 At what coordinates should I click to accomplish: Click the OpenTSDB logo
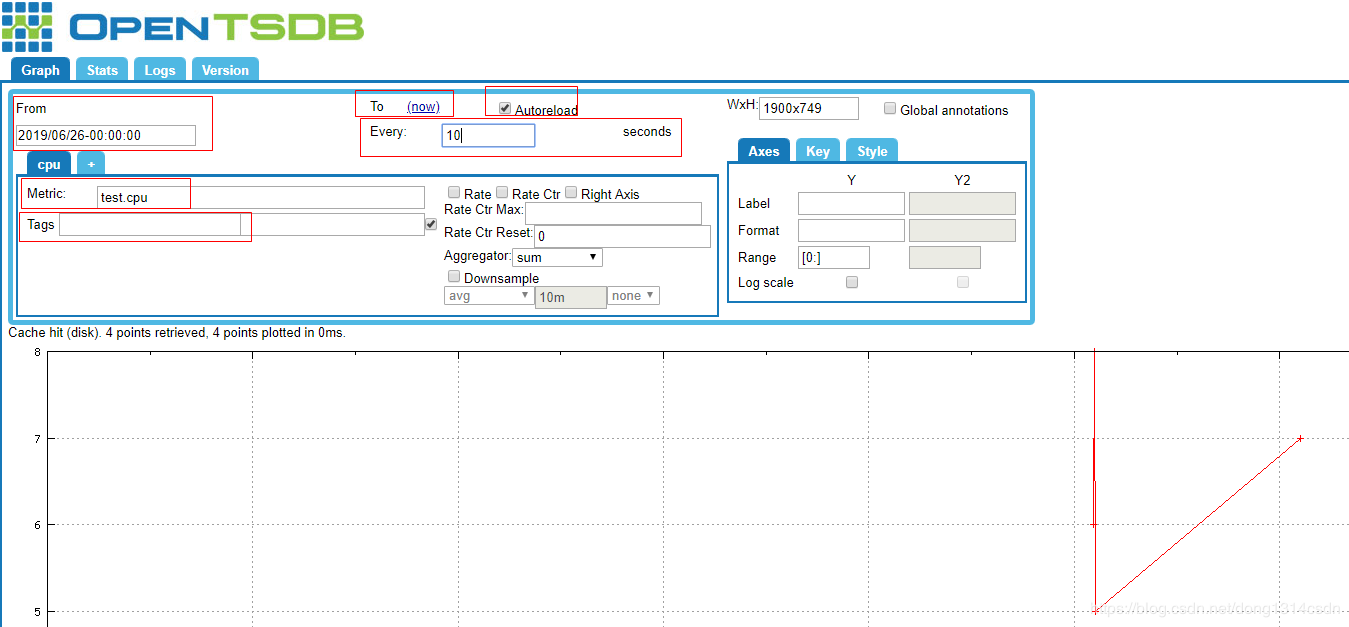click(x=183, y=27)
